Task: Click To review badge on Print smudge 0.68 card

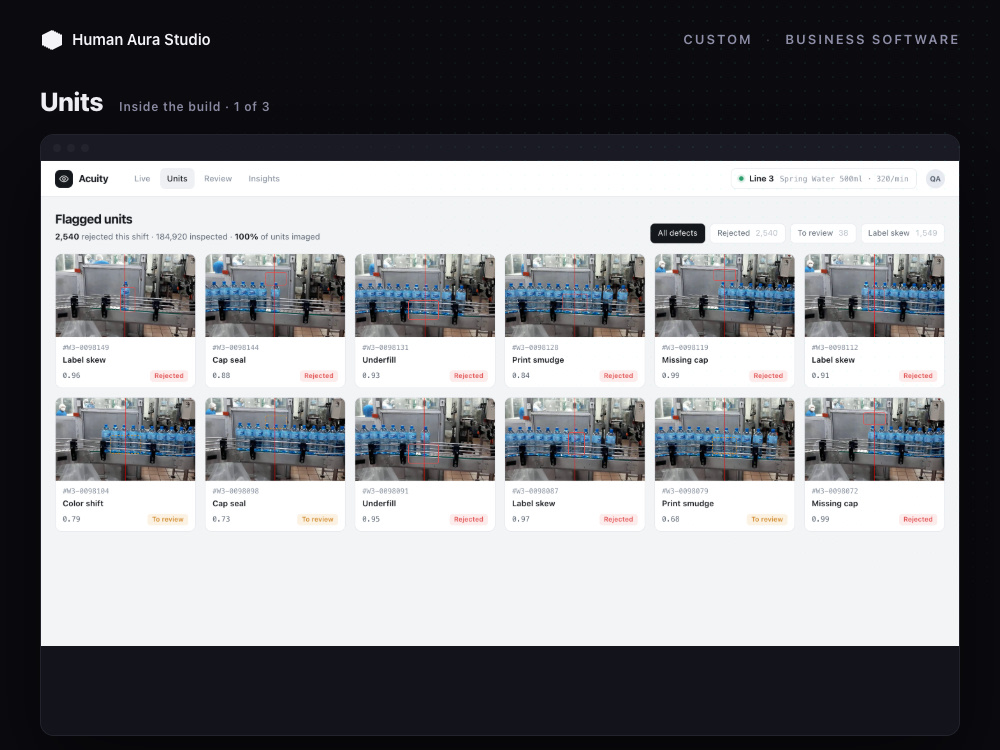Action: coord(767,519)
